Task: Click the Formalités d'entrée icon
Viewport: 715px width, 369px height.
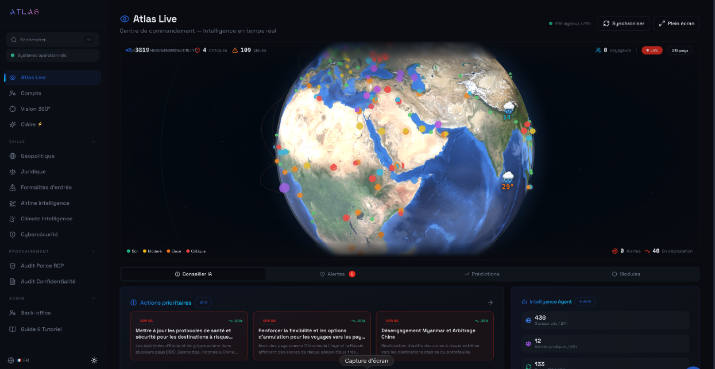Action: tap(13, 187)
